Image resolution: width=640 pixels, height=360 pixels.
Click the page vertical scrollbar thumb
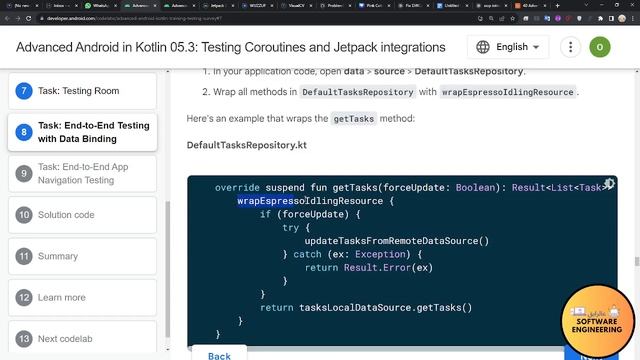[637, 261]
